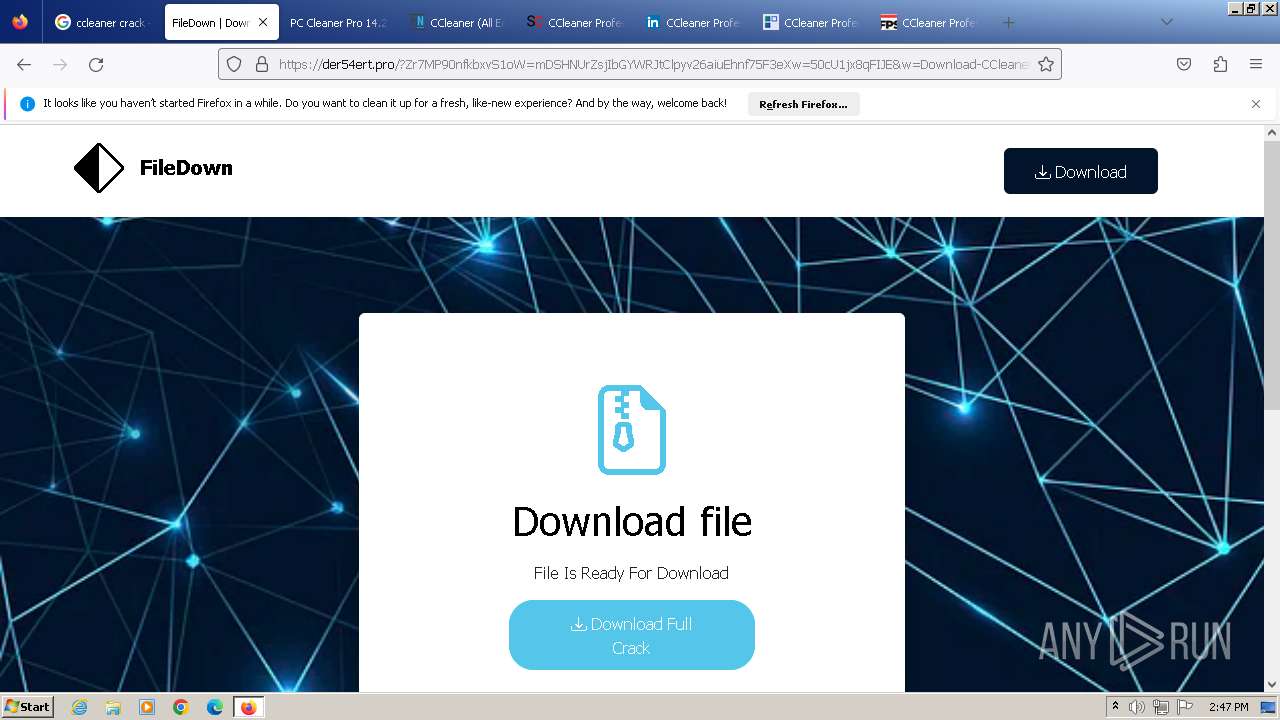Open the network tray icon
This screenshot has width=1280, height=720.
(x=1160, y=707)
